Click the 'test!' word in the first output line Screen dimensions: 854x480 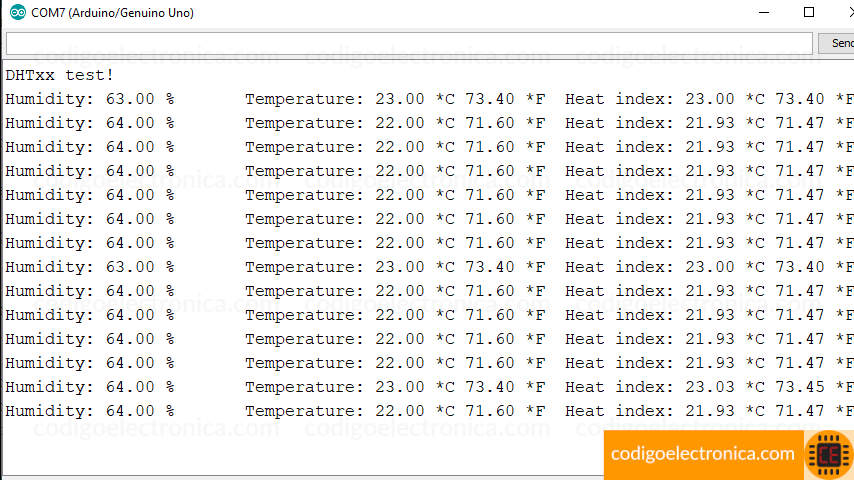[x=89, y=75]
